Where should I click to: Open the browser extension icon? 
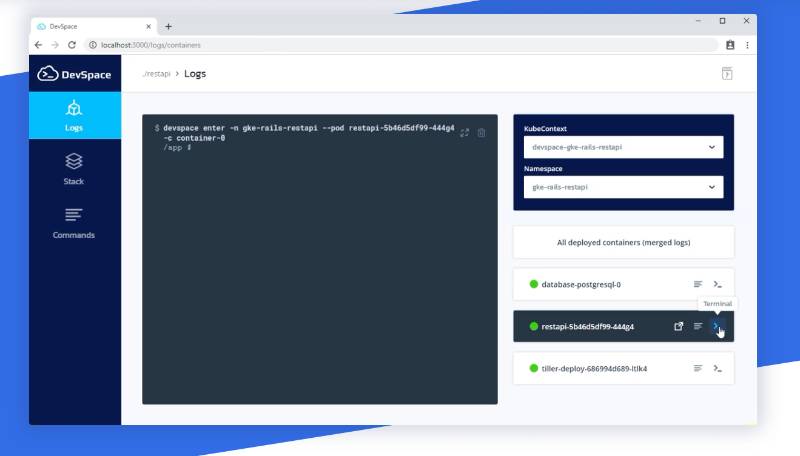point(730,45)
